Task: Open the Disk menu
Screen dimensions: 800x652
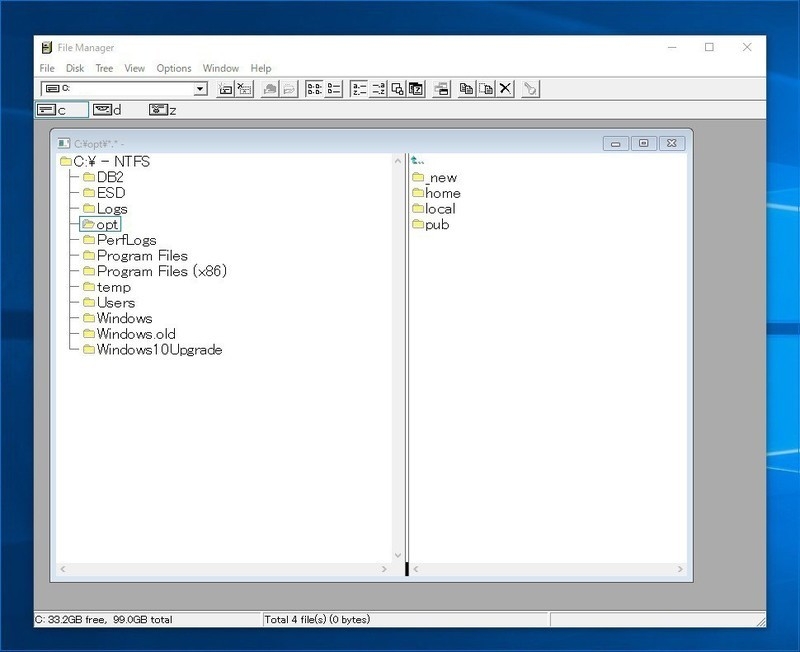Action: coord(74,68)
